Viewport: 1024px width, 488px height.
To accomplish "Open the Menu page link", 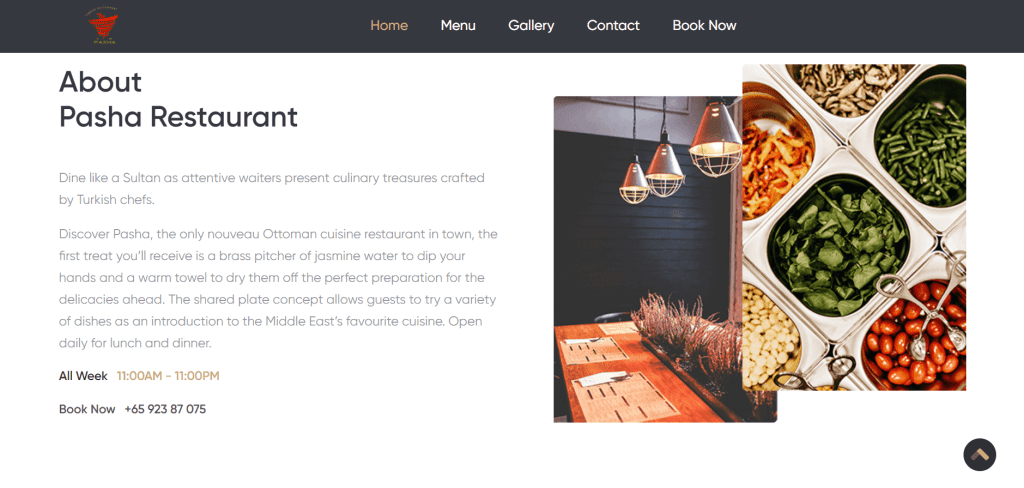I will click(458, 25).
